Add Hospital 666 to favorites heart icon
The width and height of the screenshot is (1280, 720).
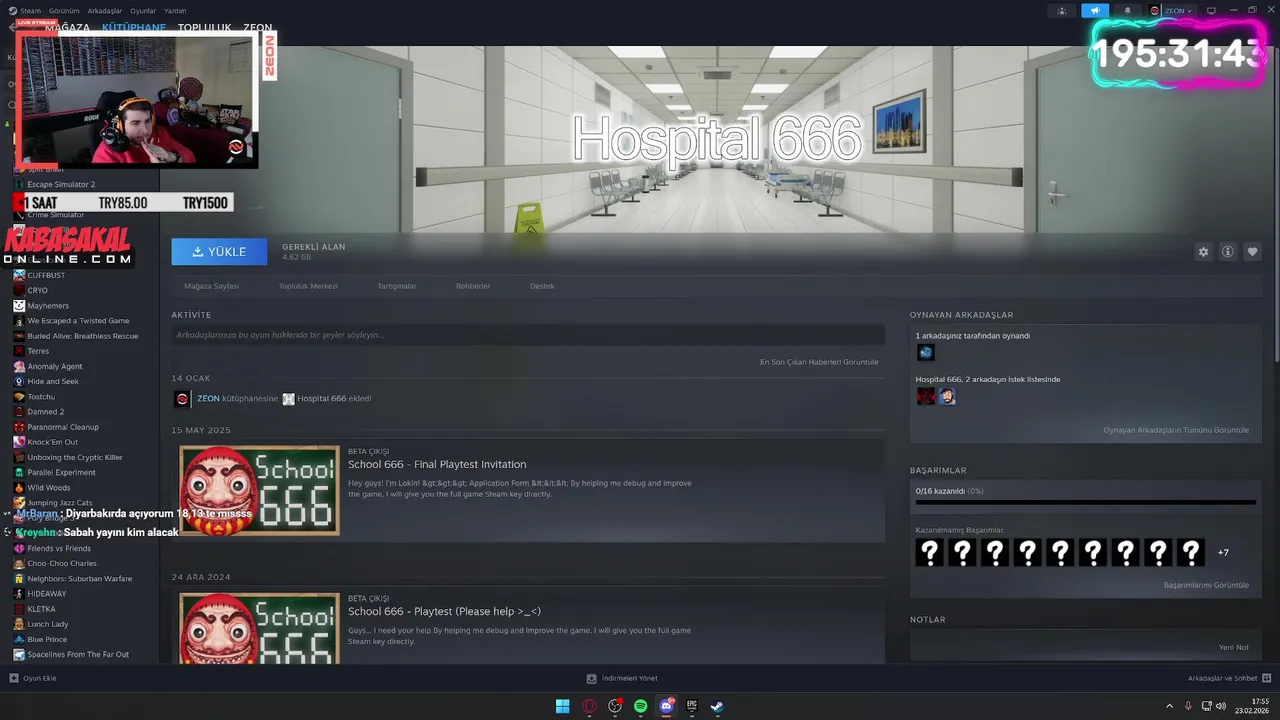(1252, 252)
